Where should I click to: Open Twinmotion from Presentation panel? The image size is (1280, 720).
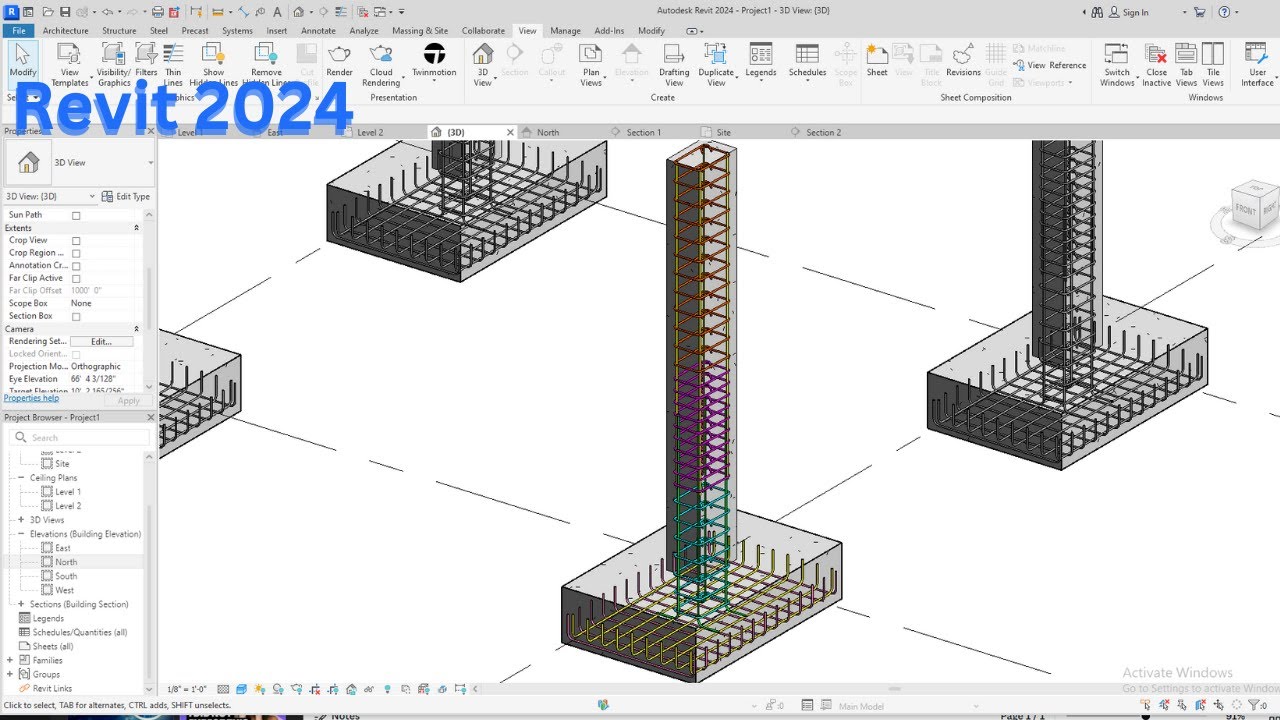434,60
